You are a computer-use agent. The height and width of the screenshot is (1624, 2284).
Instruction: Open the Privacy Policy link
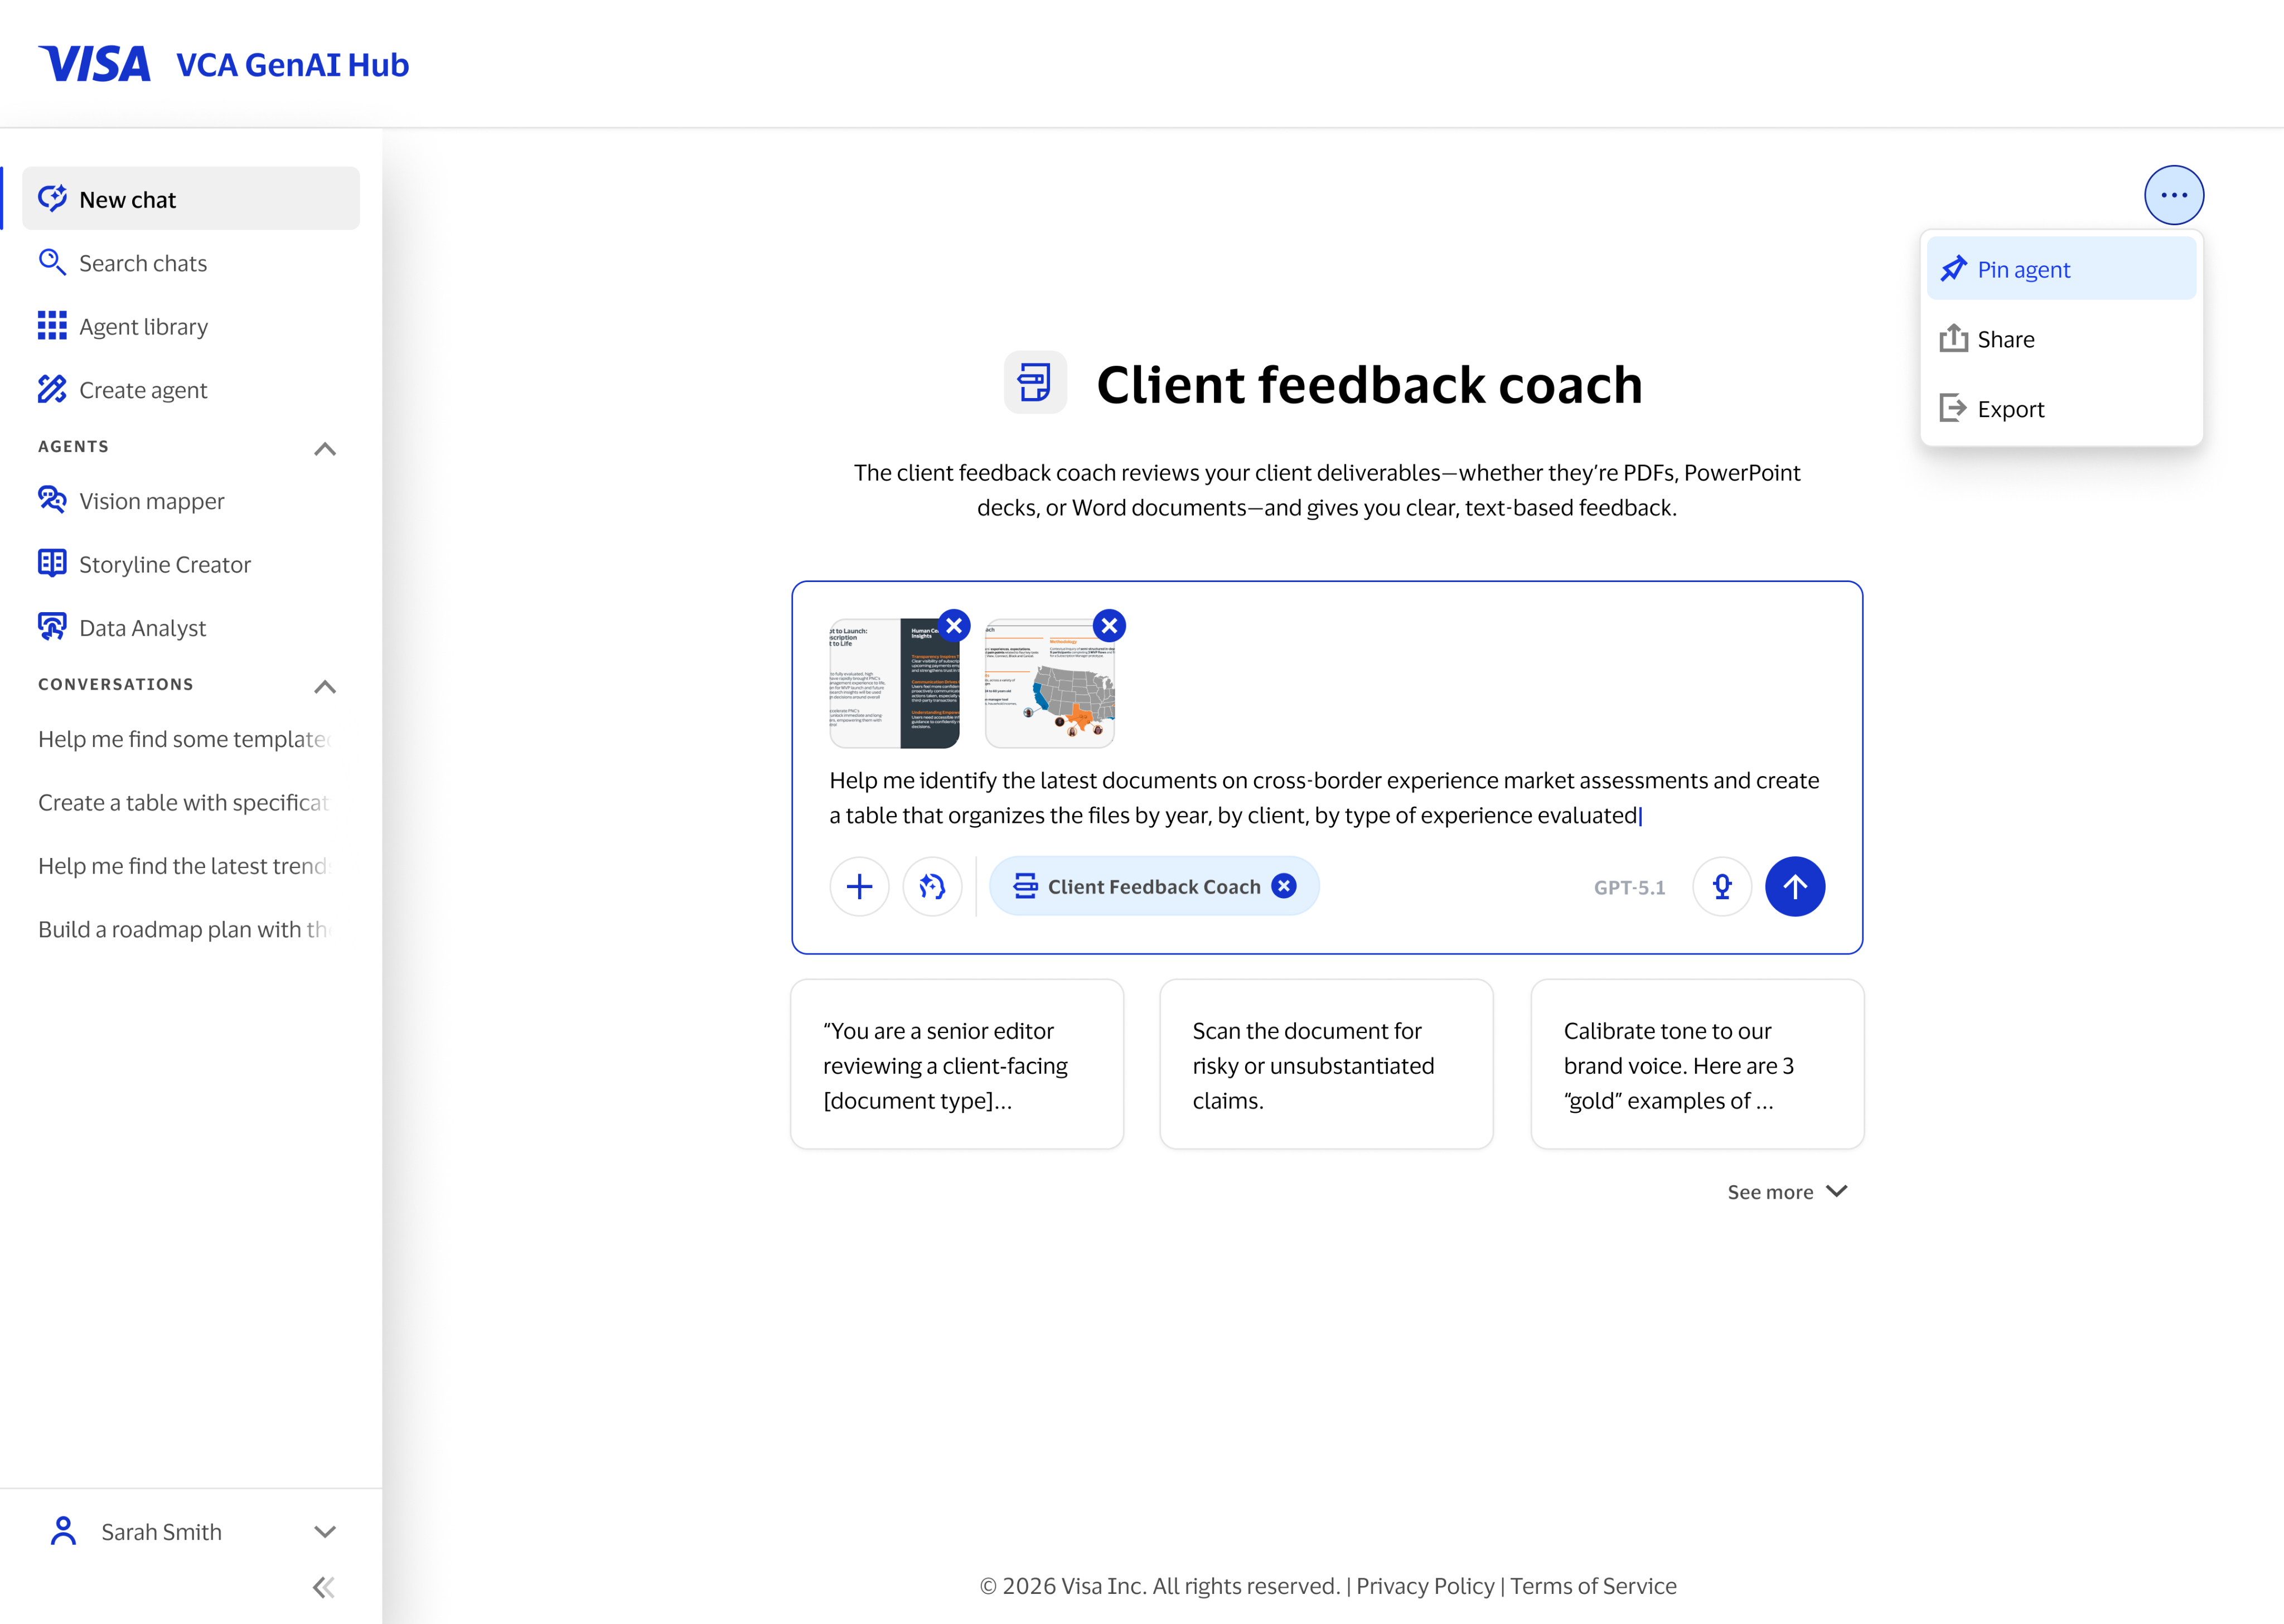pyautogui.click(x=1425, y=1586)
